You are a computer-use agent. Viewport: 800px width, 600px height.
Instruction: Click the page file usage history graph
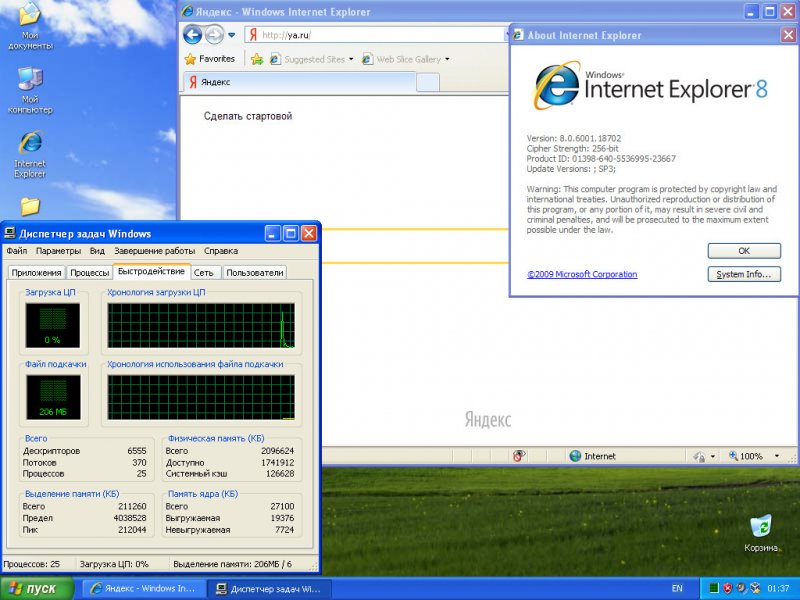click(201, 397)
